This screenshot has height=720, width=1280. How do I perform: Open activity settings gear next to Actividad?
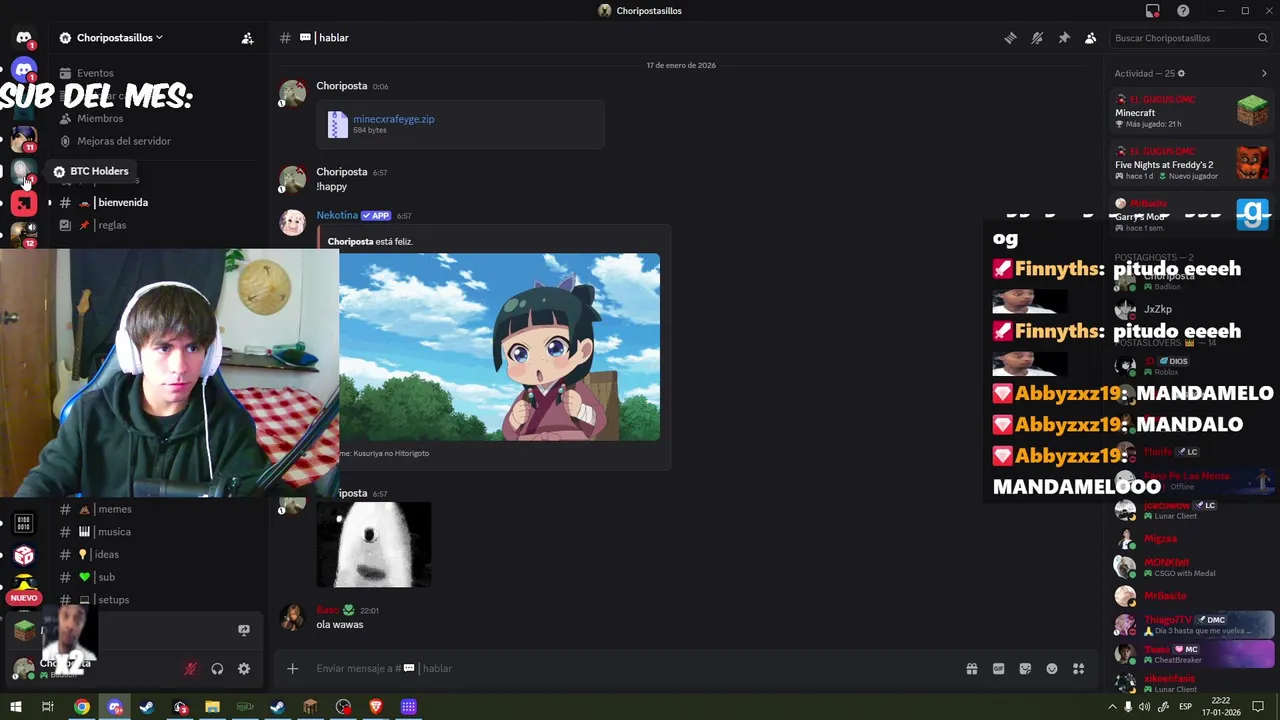point(1181,73)
